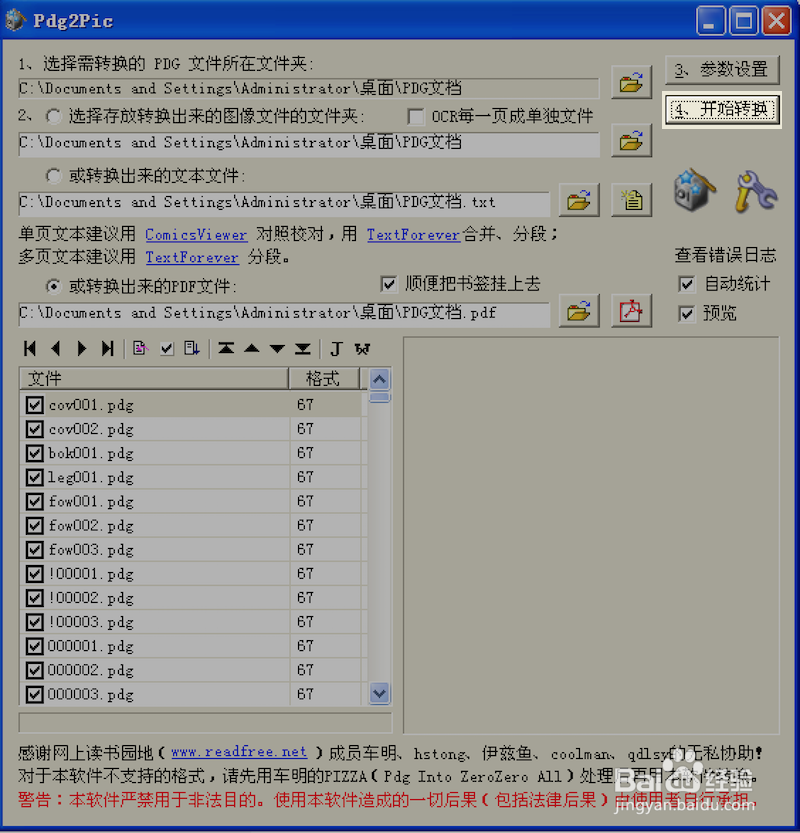
Task: Click the PDF output path field
Action: click(x=284, y=313)
